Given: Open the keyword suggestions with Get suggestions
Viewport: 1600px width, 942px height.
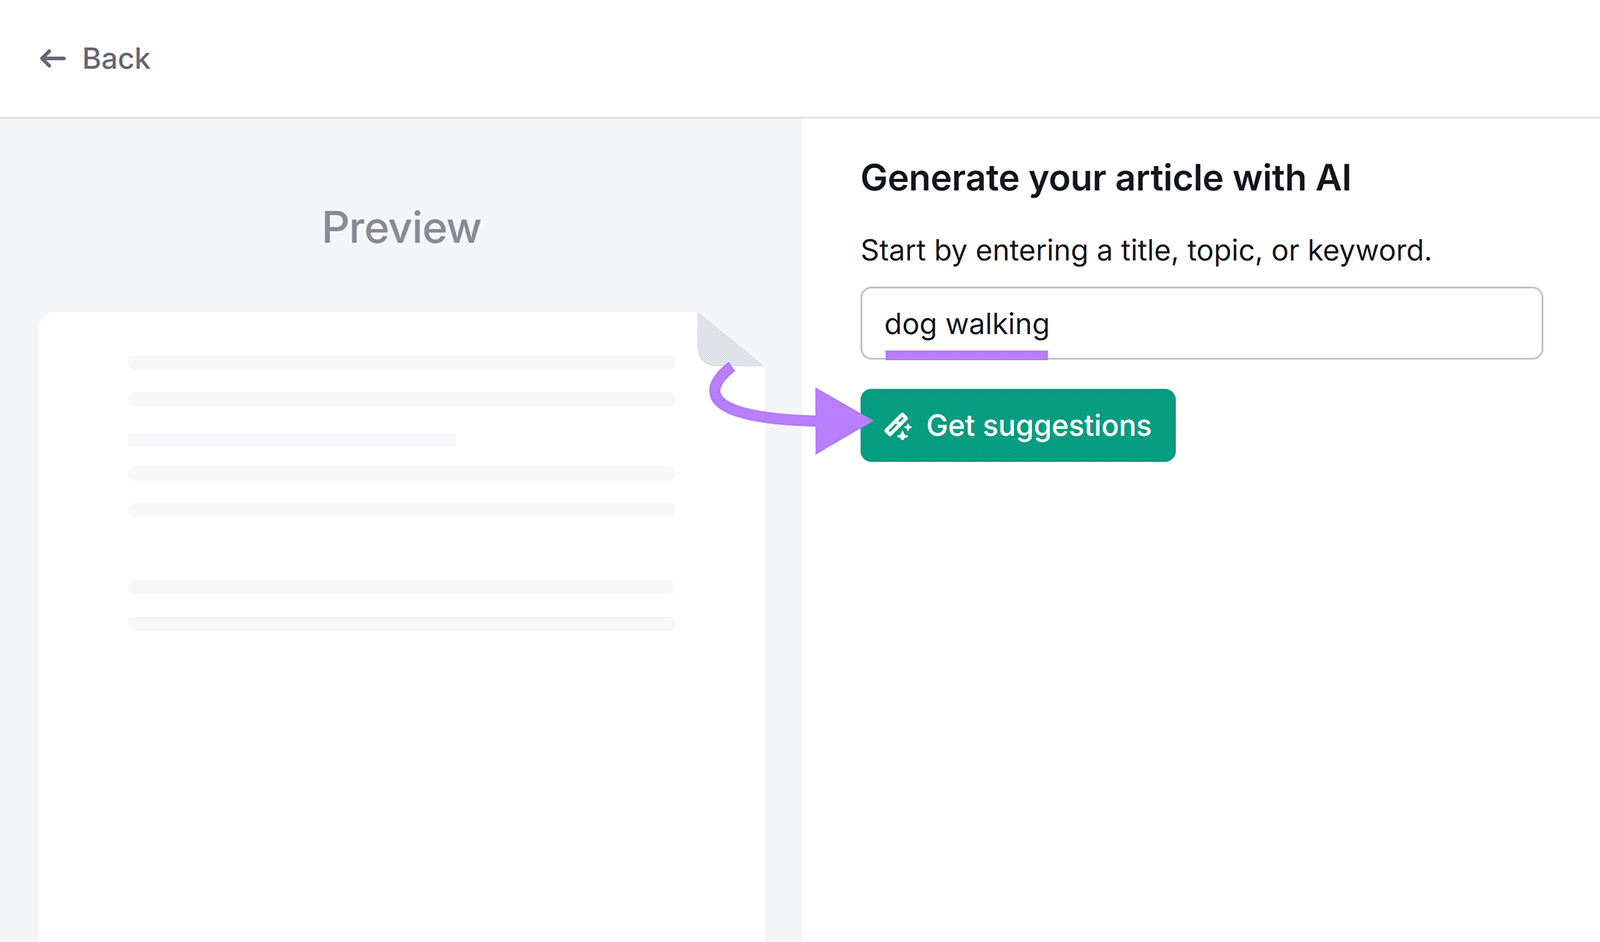Looking at the screenshot, I should pos(1017,425).
